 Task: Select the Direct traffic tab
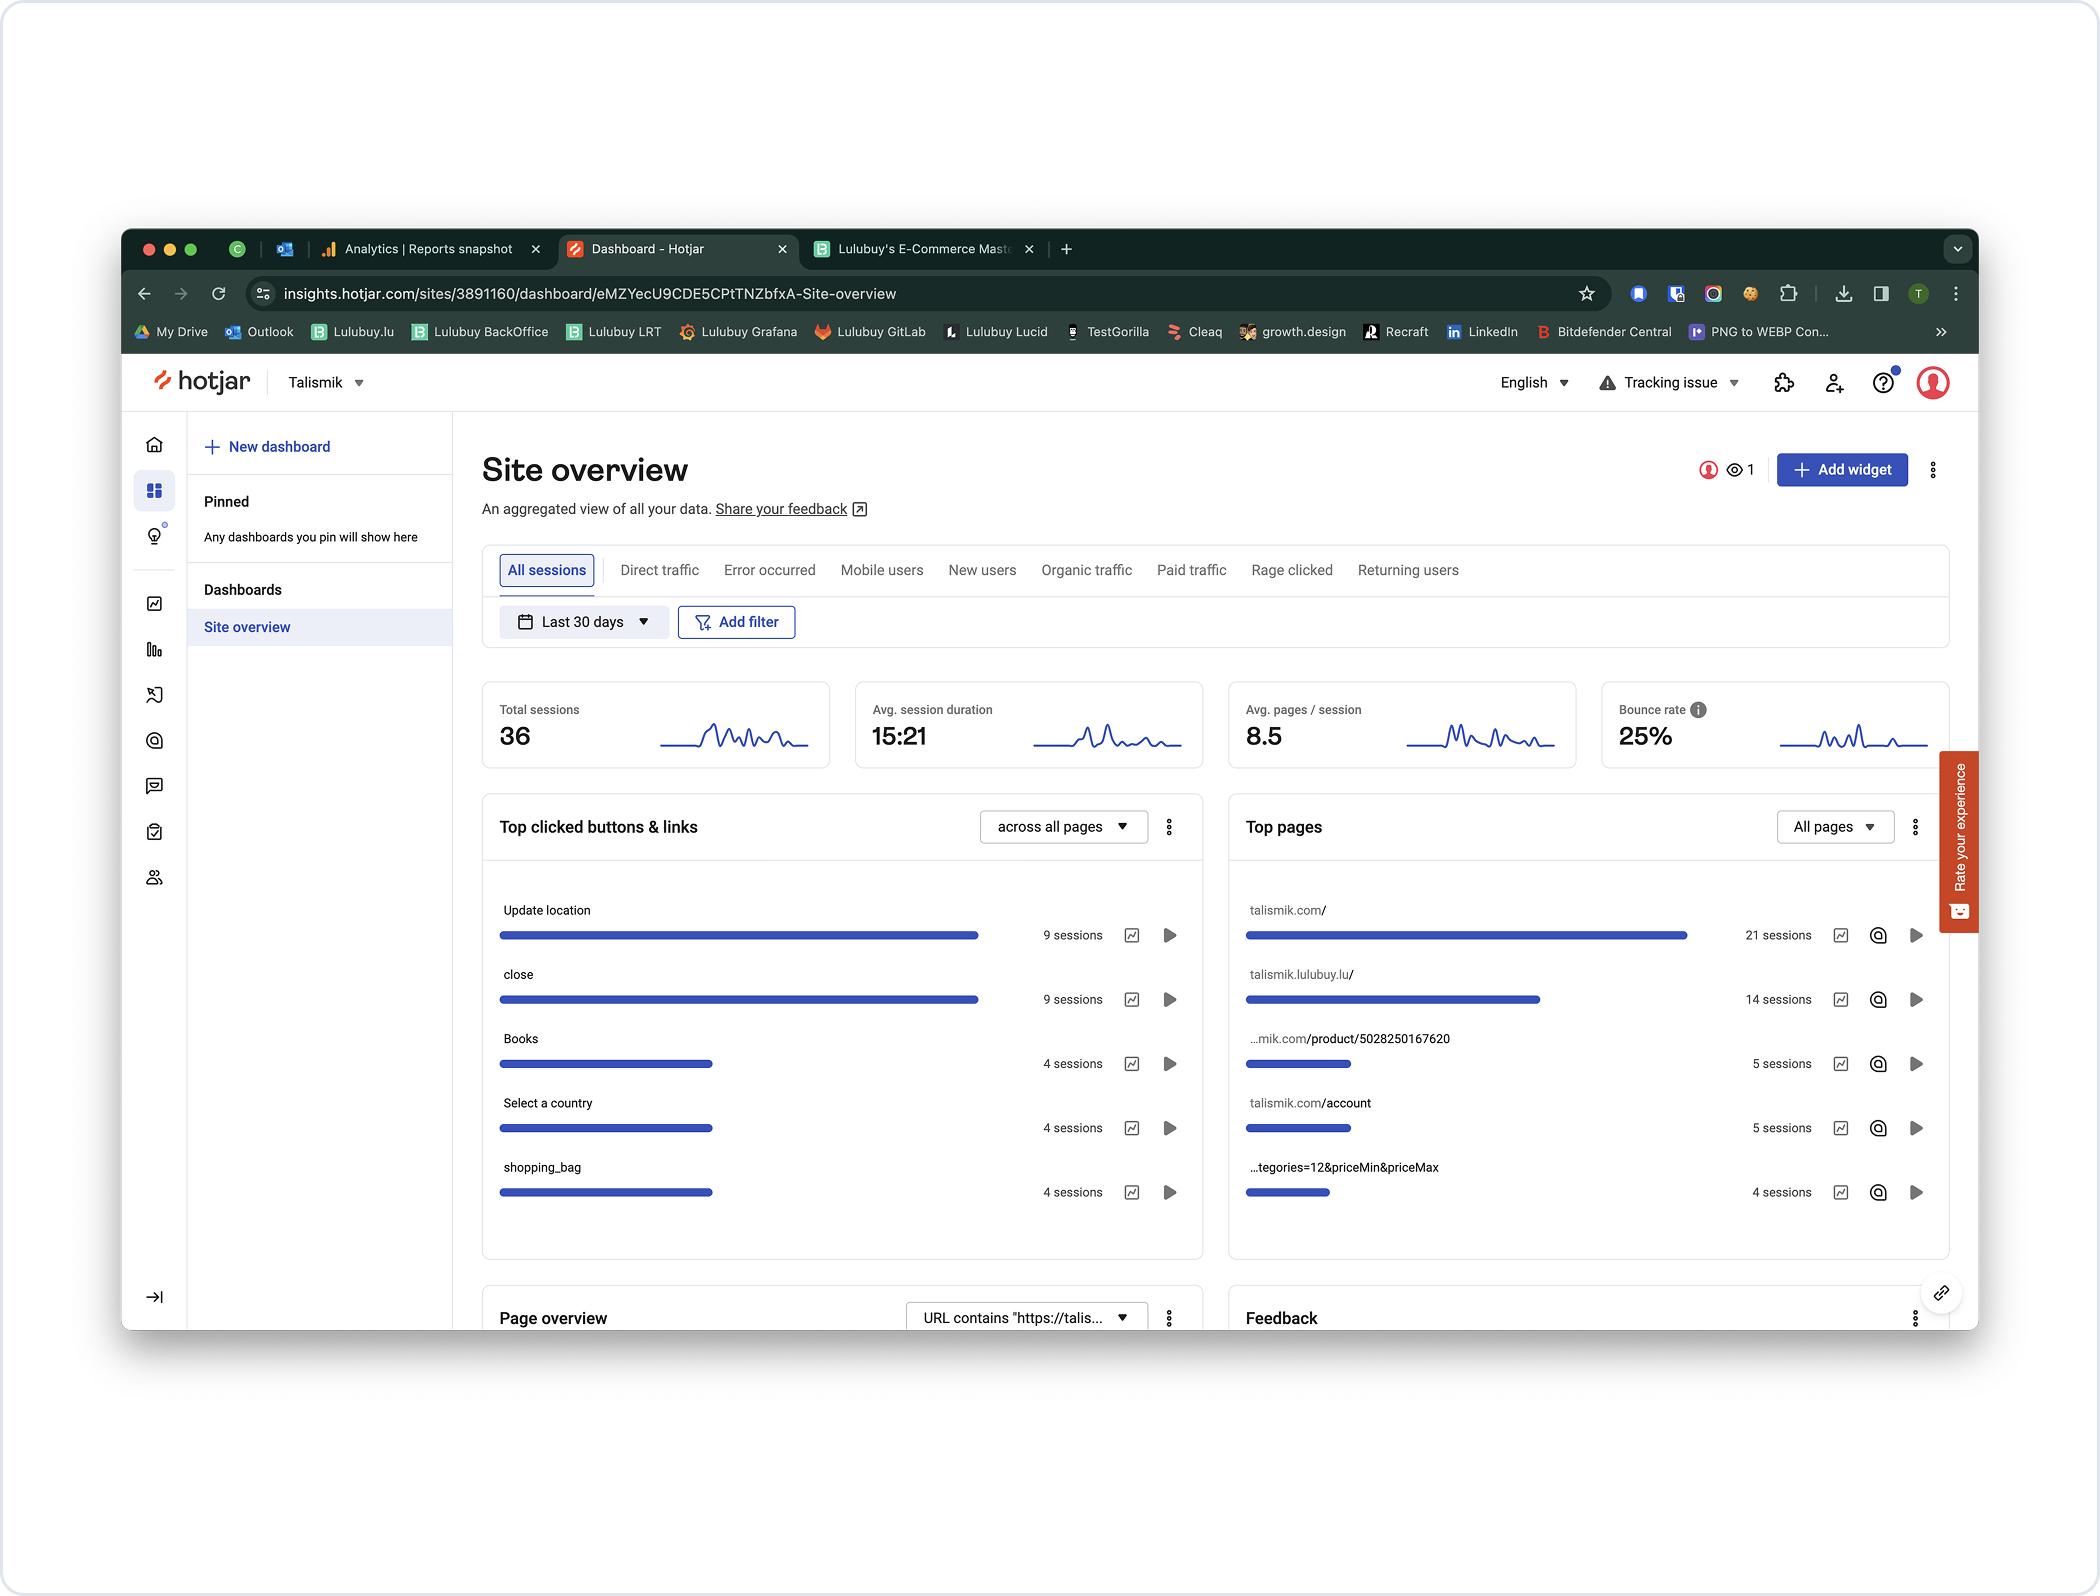pos(659,570)
